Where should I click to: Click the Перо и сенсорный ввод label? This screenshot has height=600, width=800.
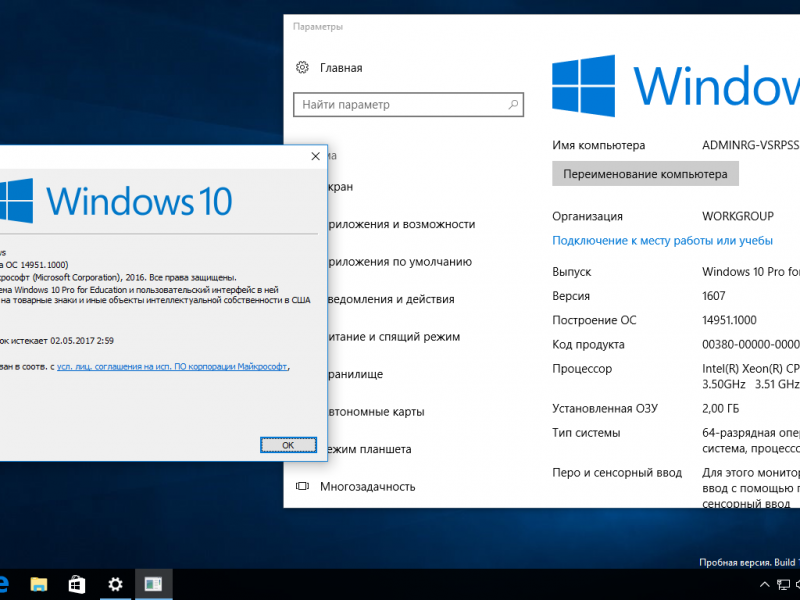(x=617, y=472)
